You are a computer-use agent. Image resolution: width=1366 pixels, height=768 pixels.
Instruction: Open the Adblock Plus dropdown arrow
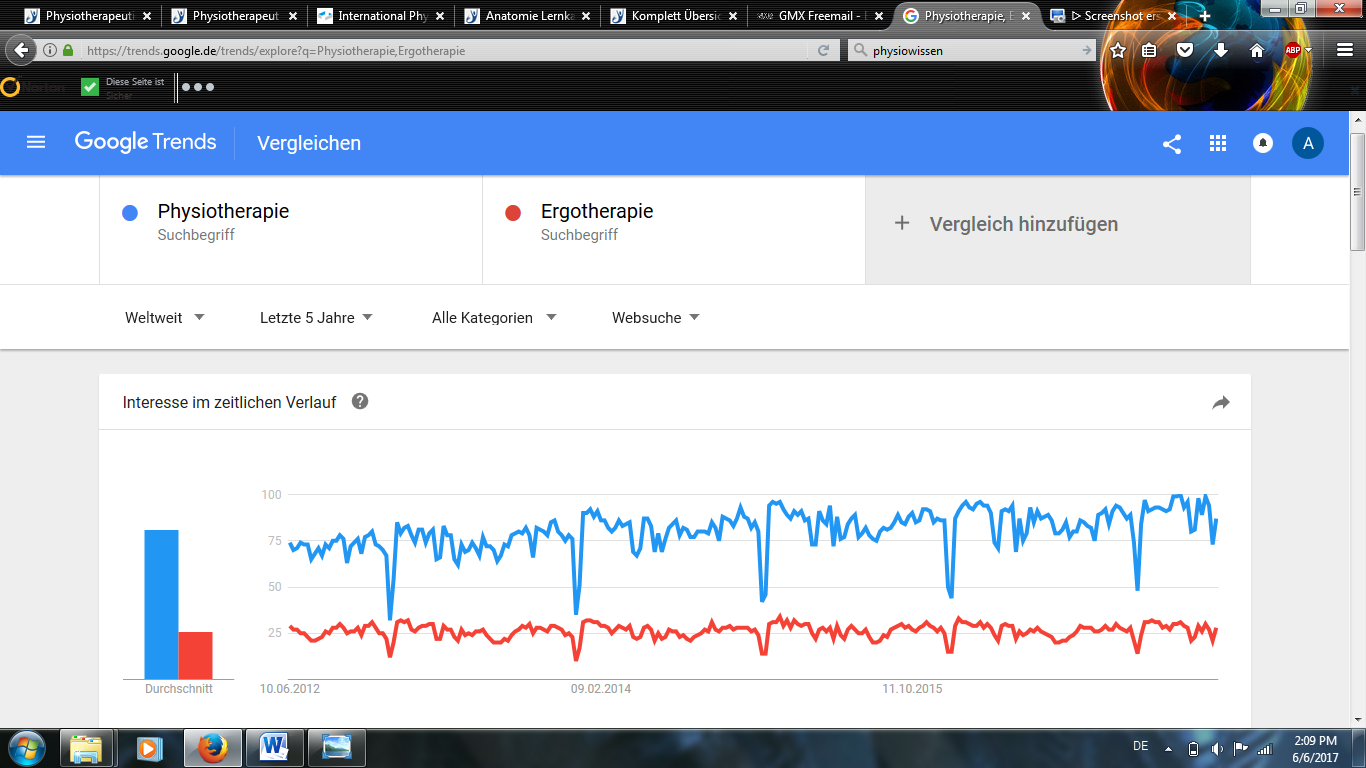pos(1309,51)
